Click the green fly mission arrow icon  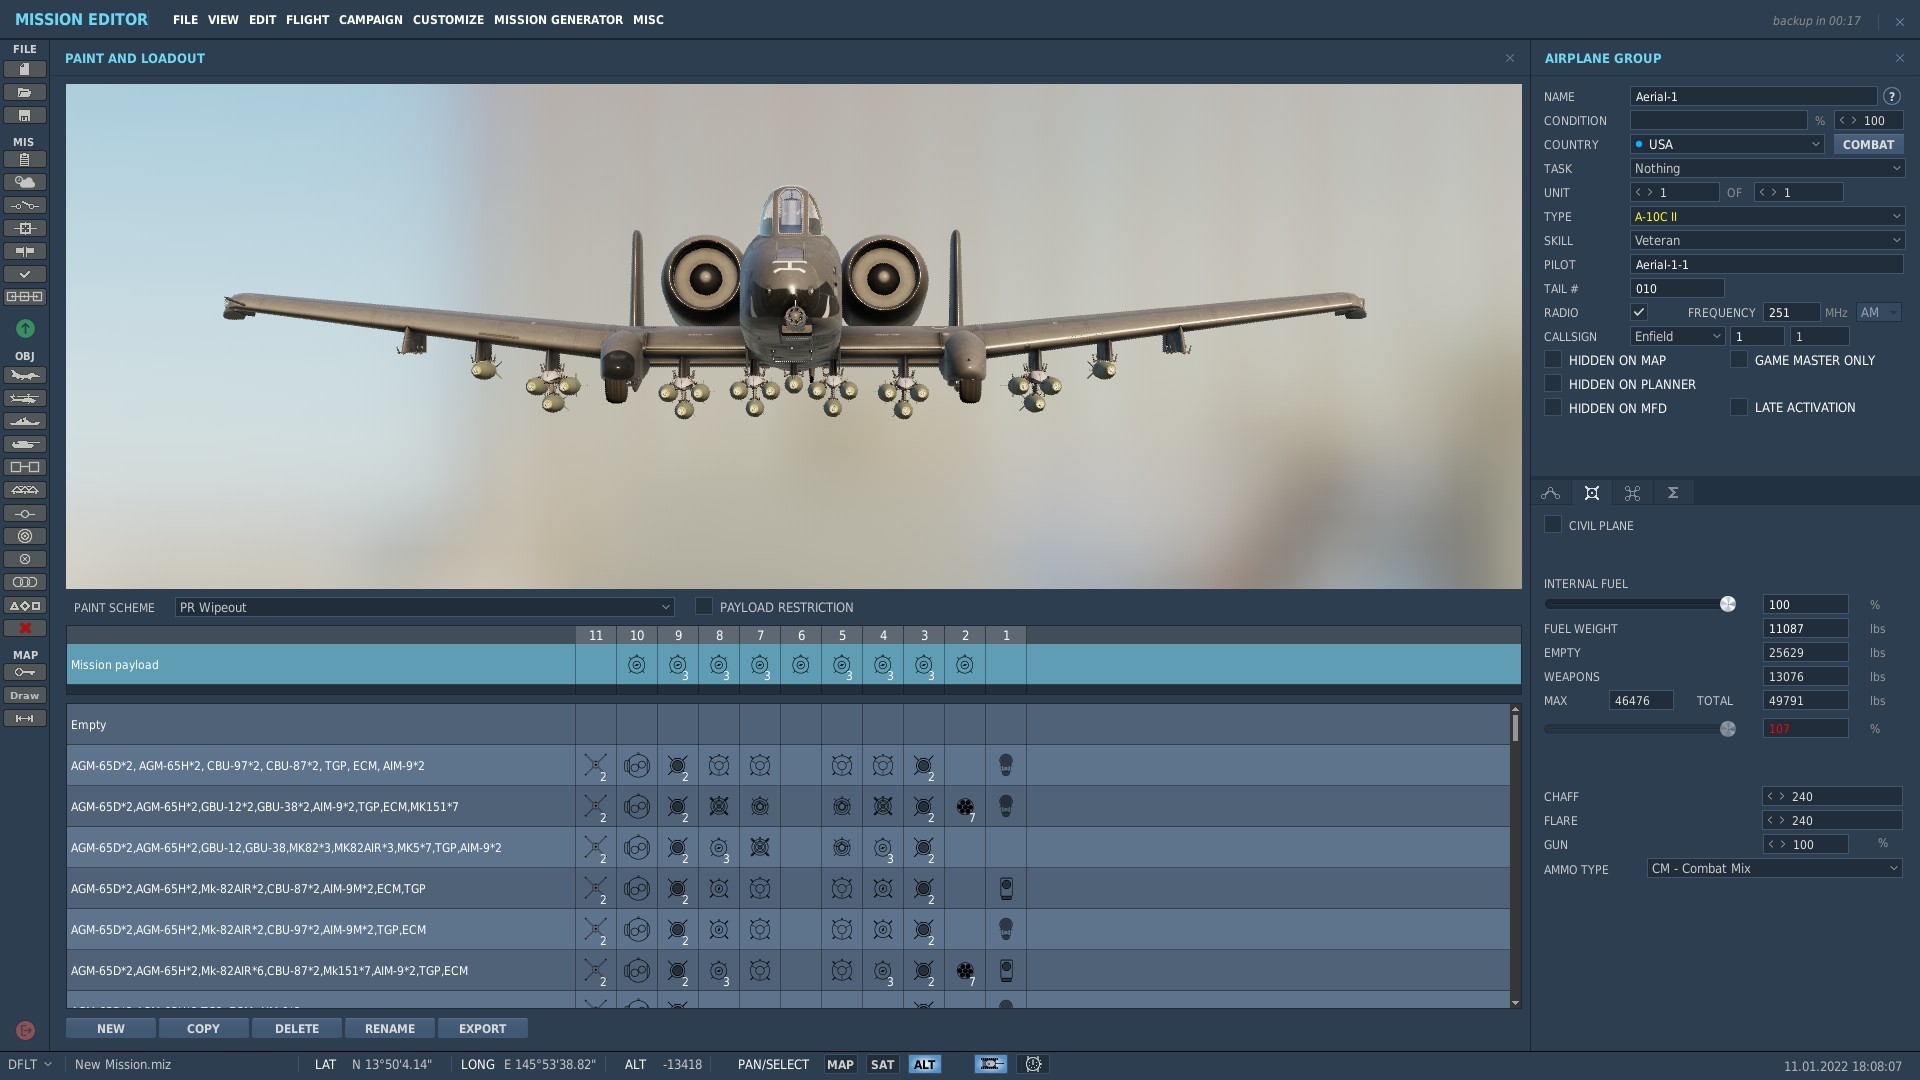tap(25, 328)
